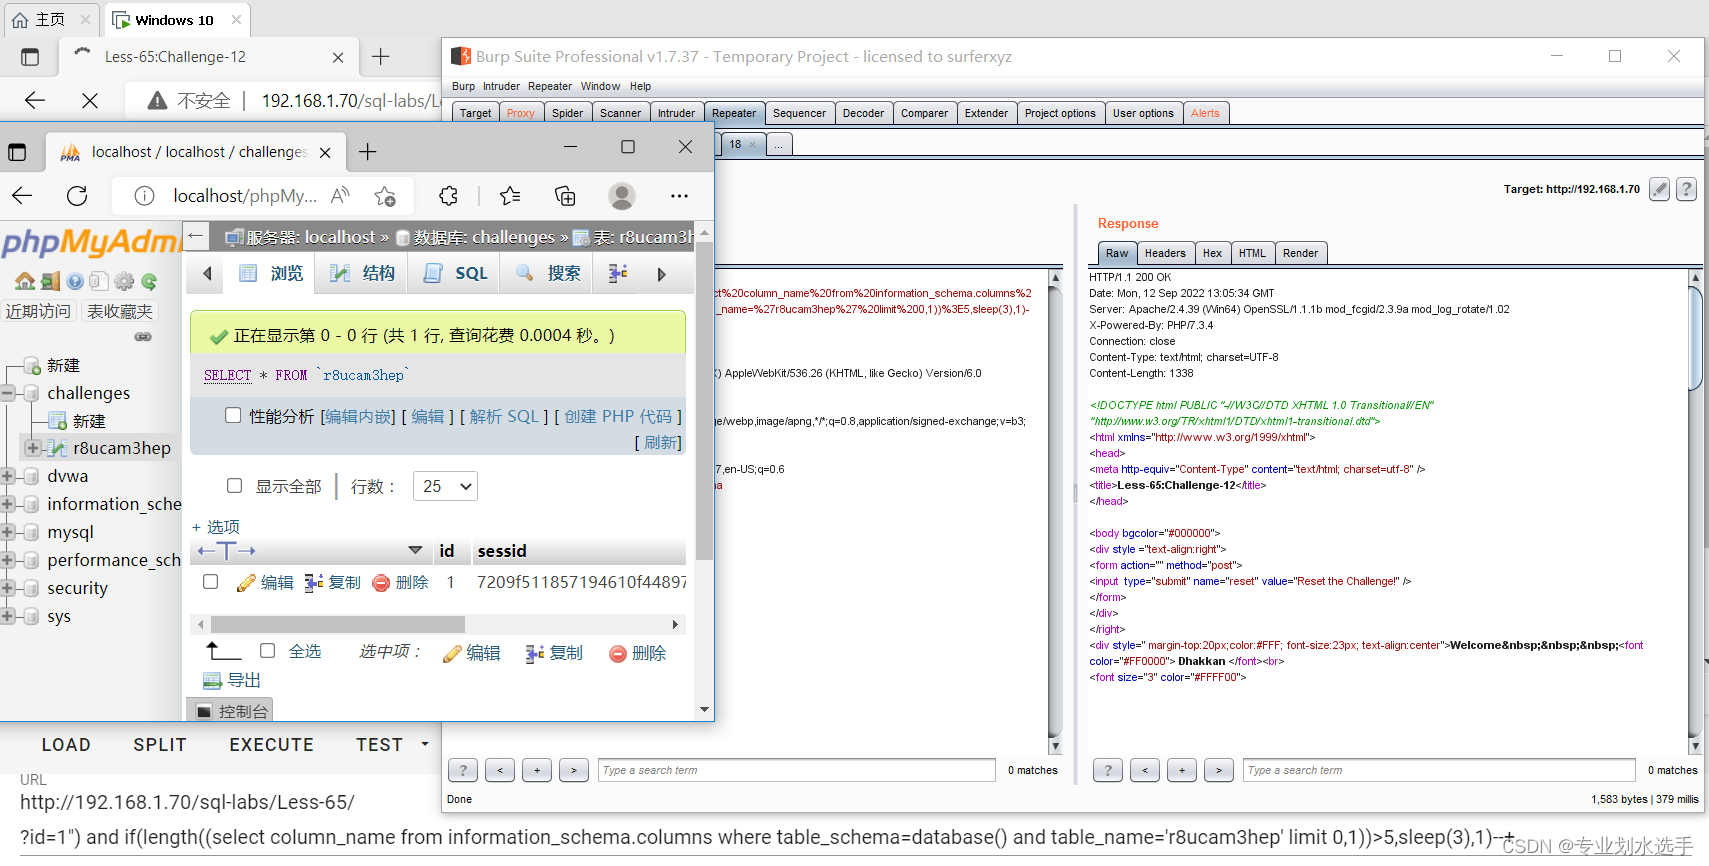This screenshot has height=866, width=1709.
Task: Click the response search term field
Action: pos(1440,770)
